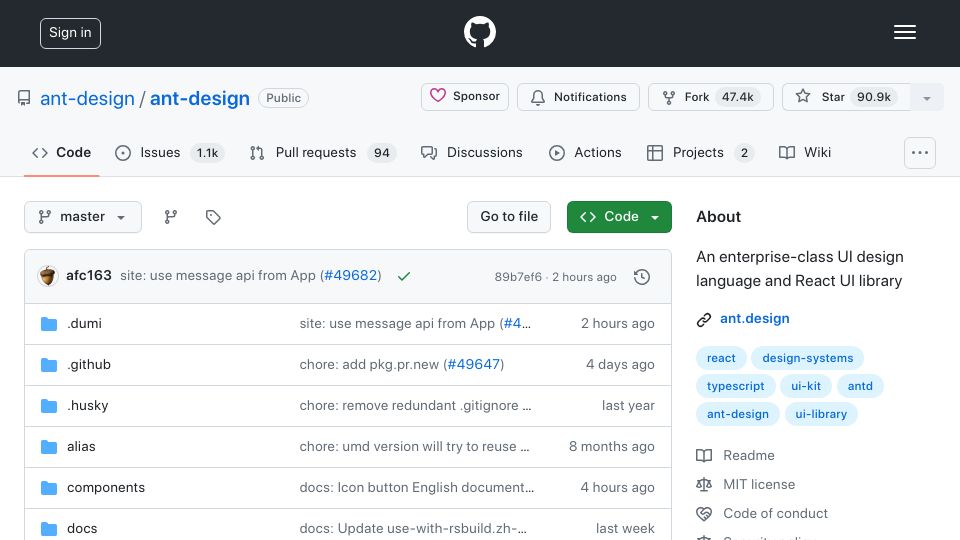Click the repository icon beside ant-design

coord(24,98)
